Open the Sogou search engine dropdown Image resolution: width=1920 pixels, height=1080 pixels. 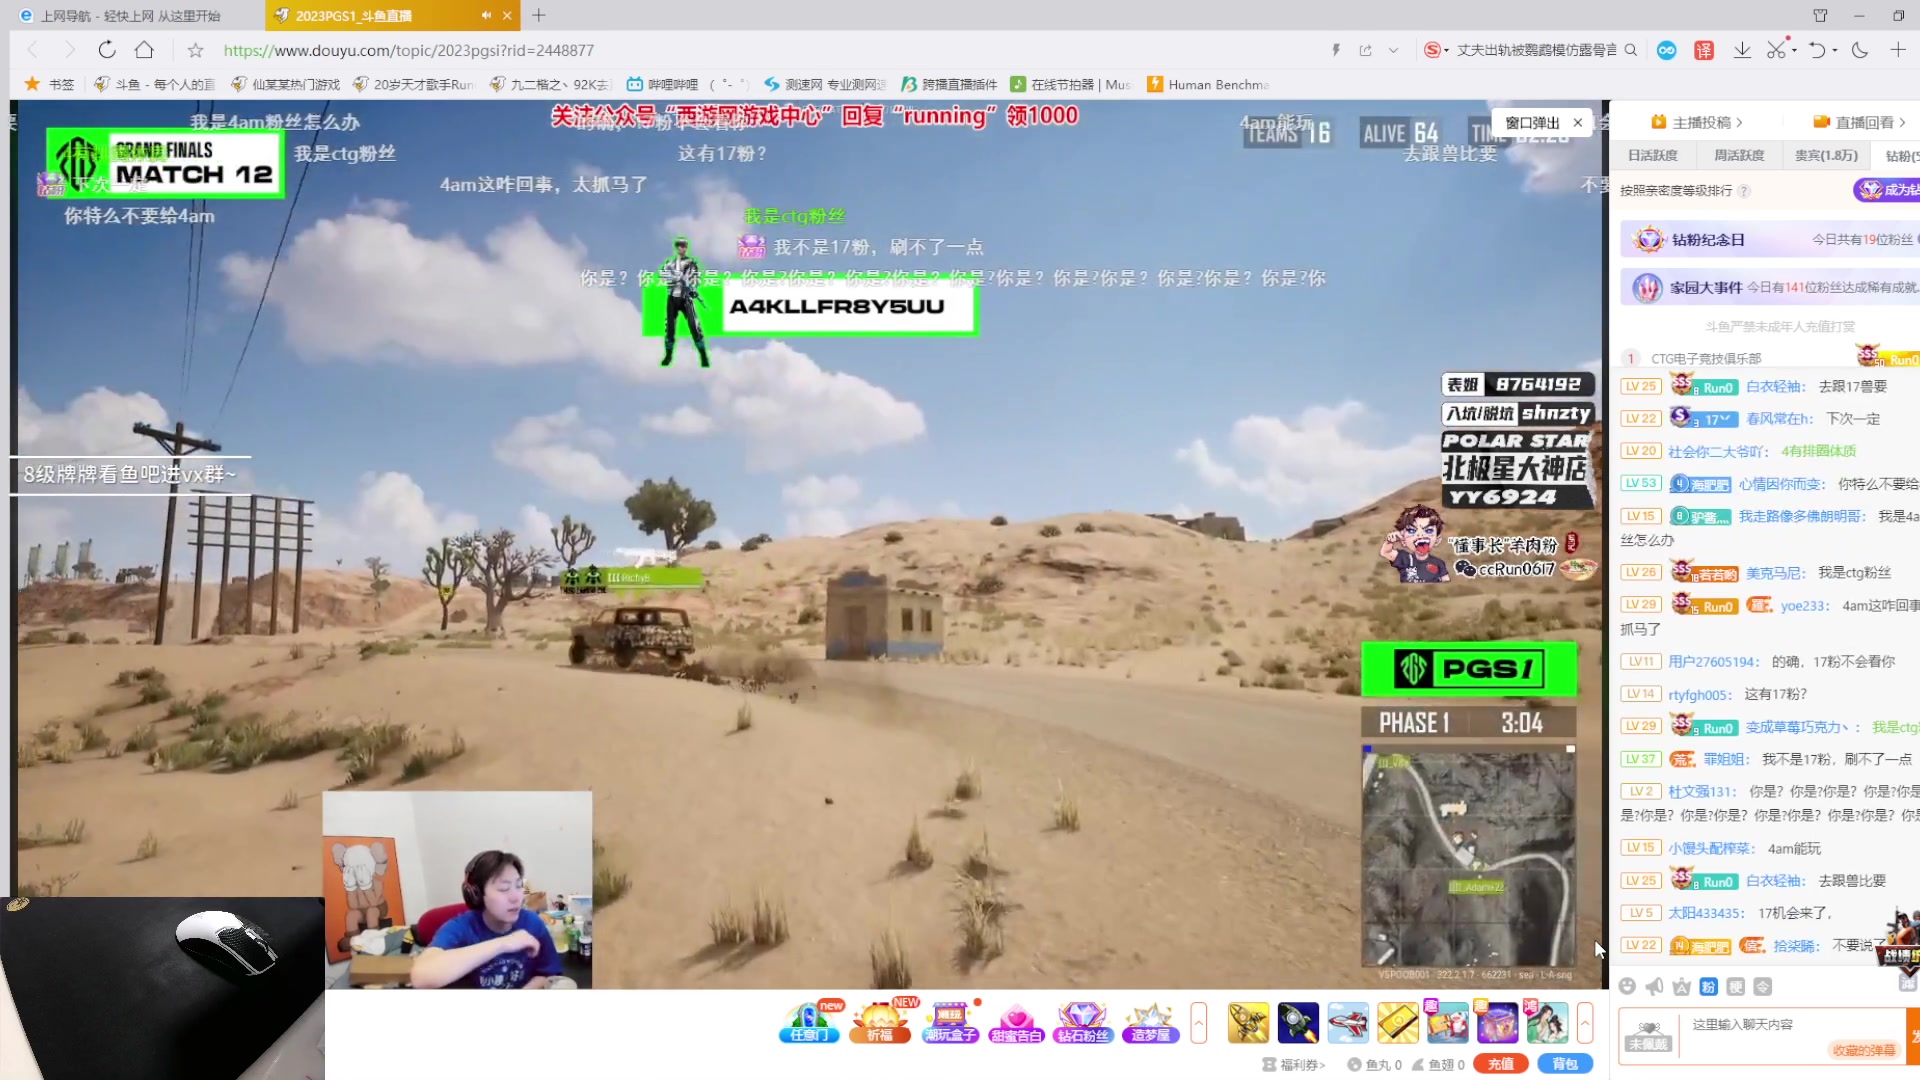point(1437,50)
